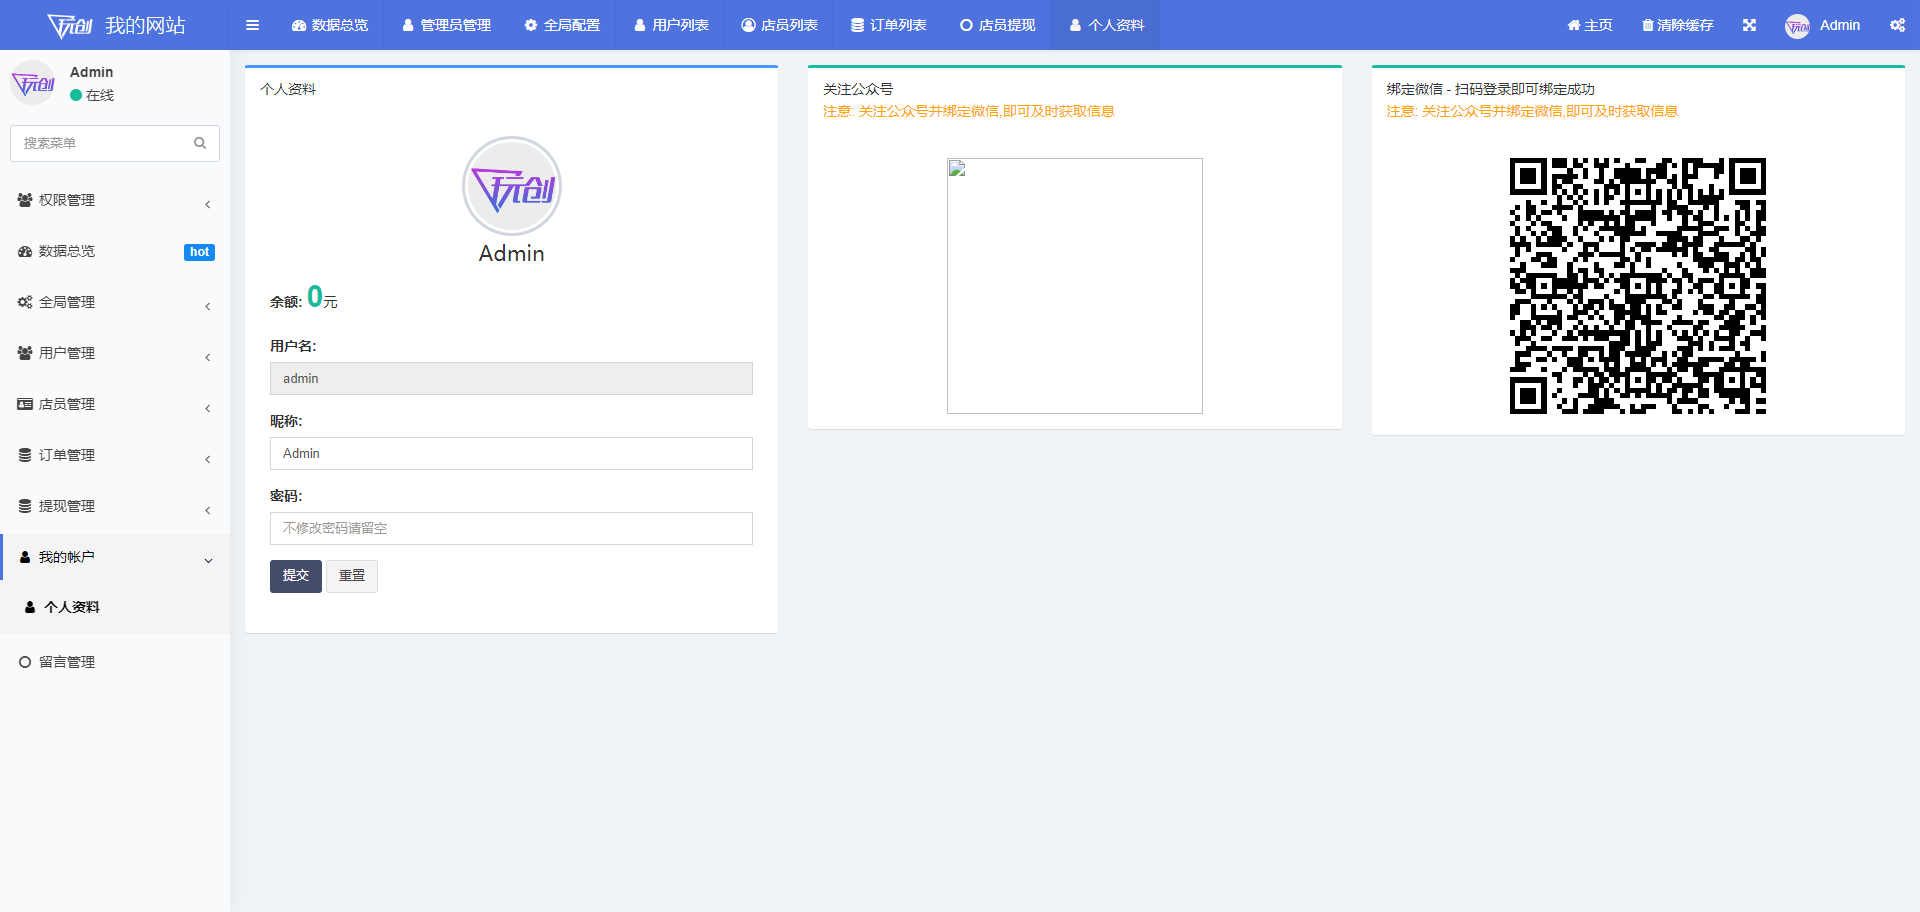The height and width of the screenshot is (912, 1920).
Task: Click the large profile avatar image
Action: 512,186
